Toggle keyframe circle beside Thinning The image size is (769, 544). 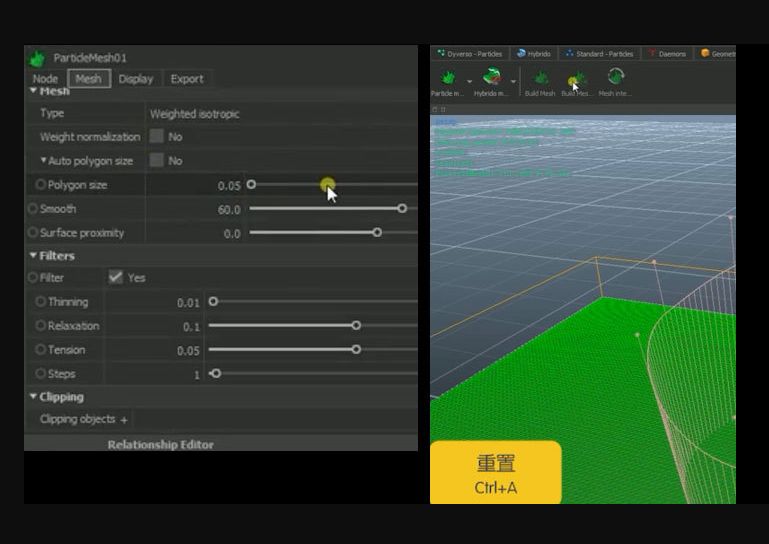[41, 301]
